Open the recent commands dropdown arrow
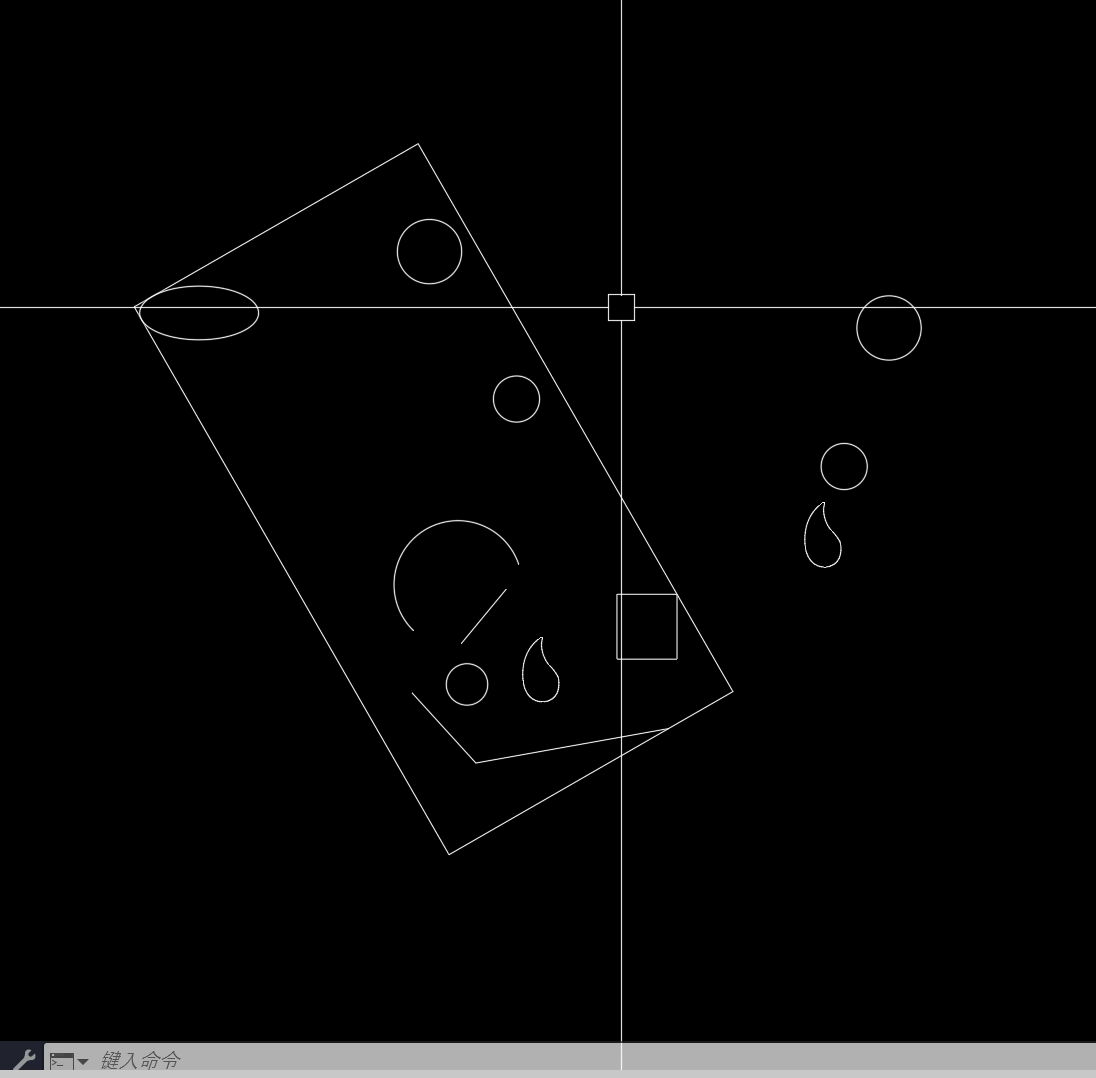Image resolution: width=1096 pixels, height=1078 pixels. [x=83, y=1061]
